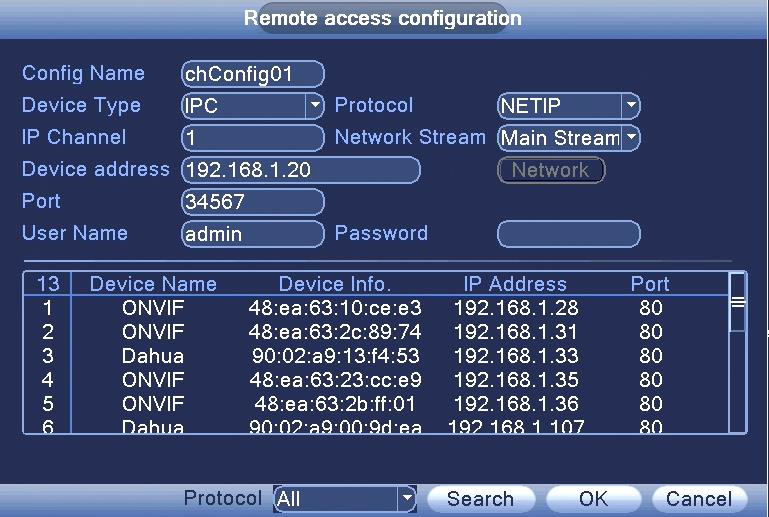Open the Network Stream dropdown

pos(630,137)
